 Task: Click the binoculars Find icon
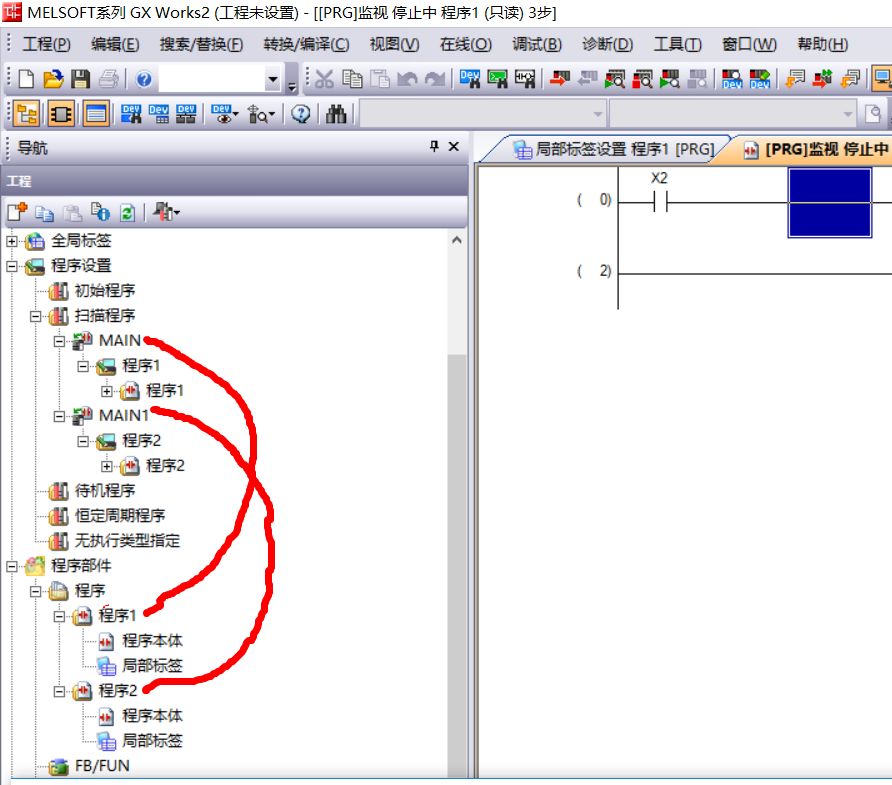[x=336, y=114]
